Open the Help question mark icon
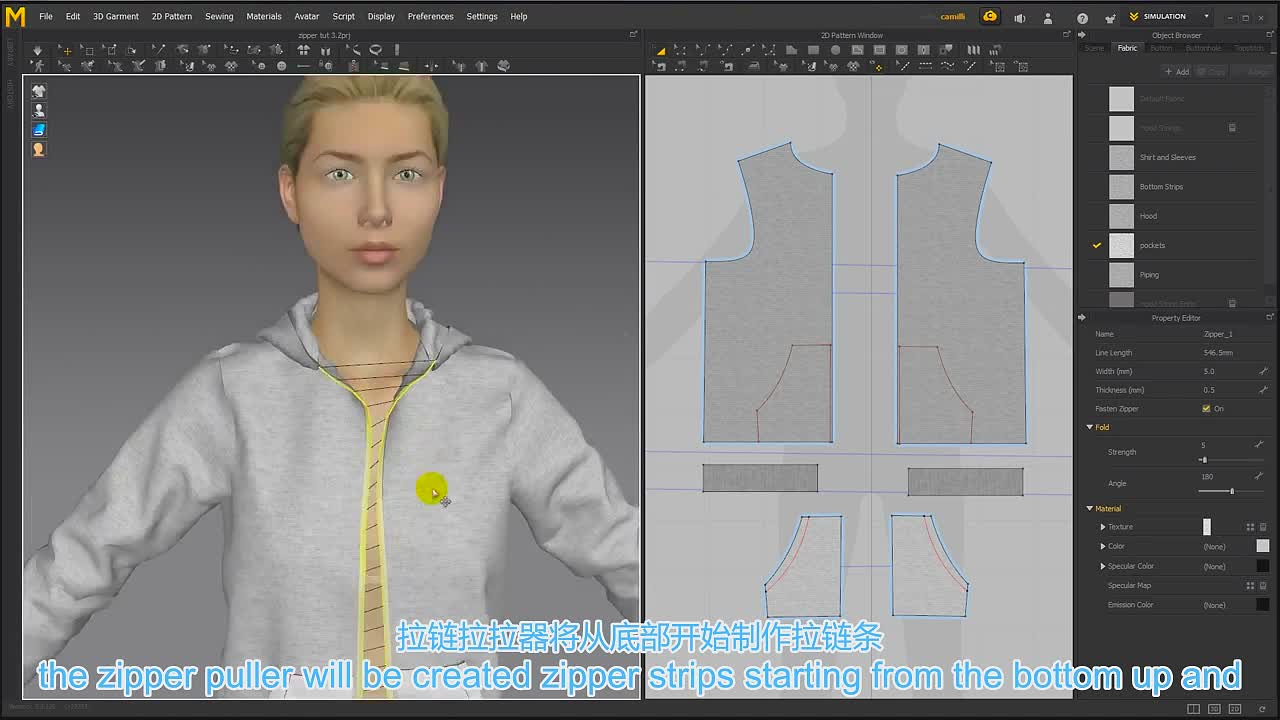The width and height of the screenshot is (1280, 720). point(1082,17)
